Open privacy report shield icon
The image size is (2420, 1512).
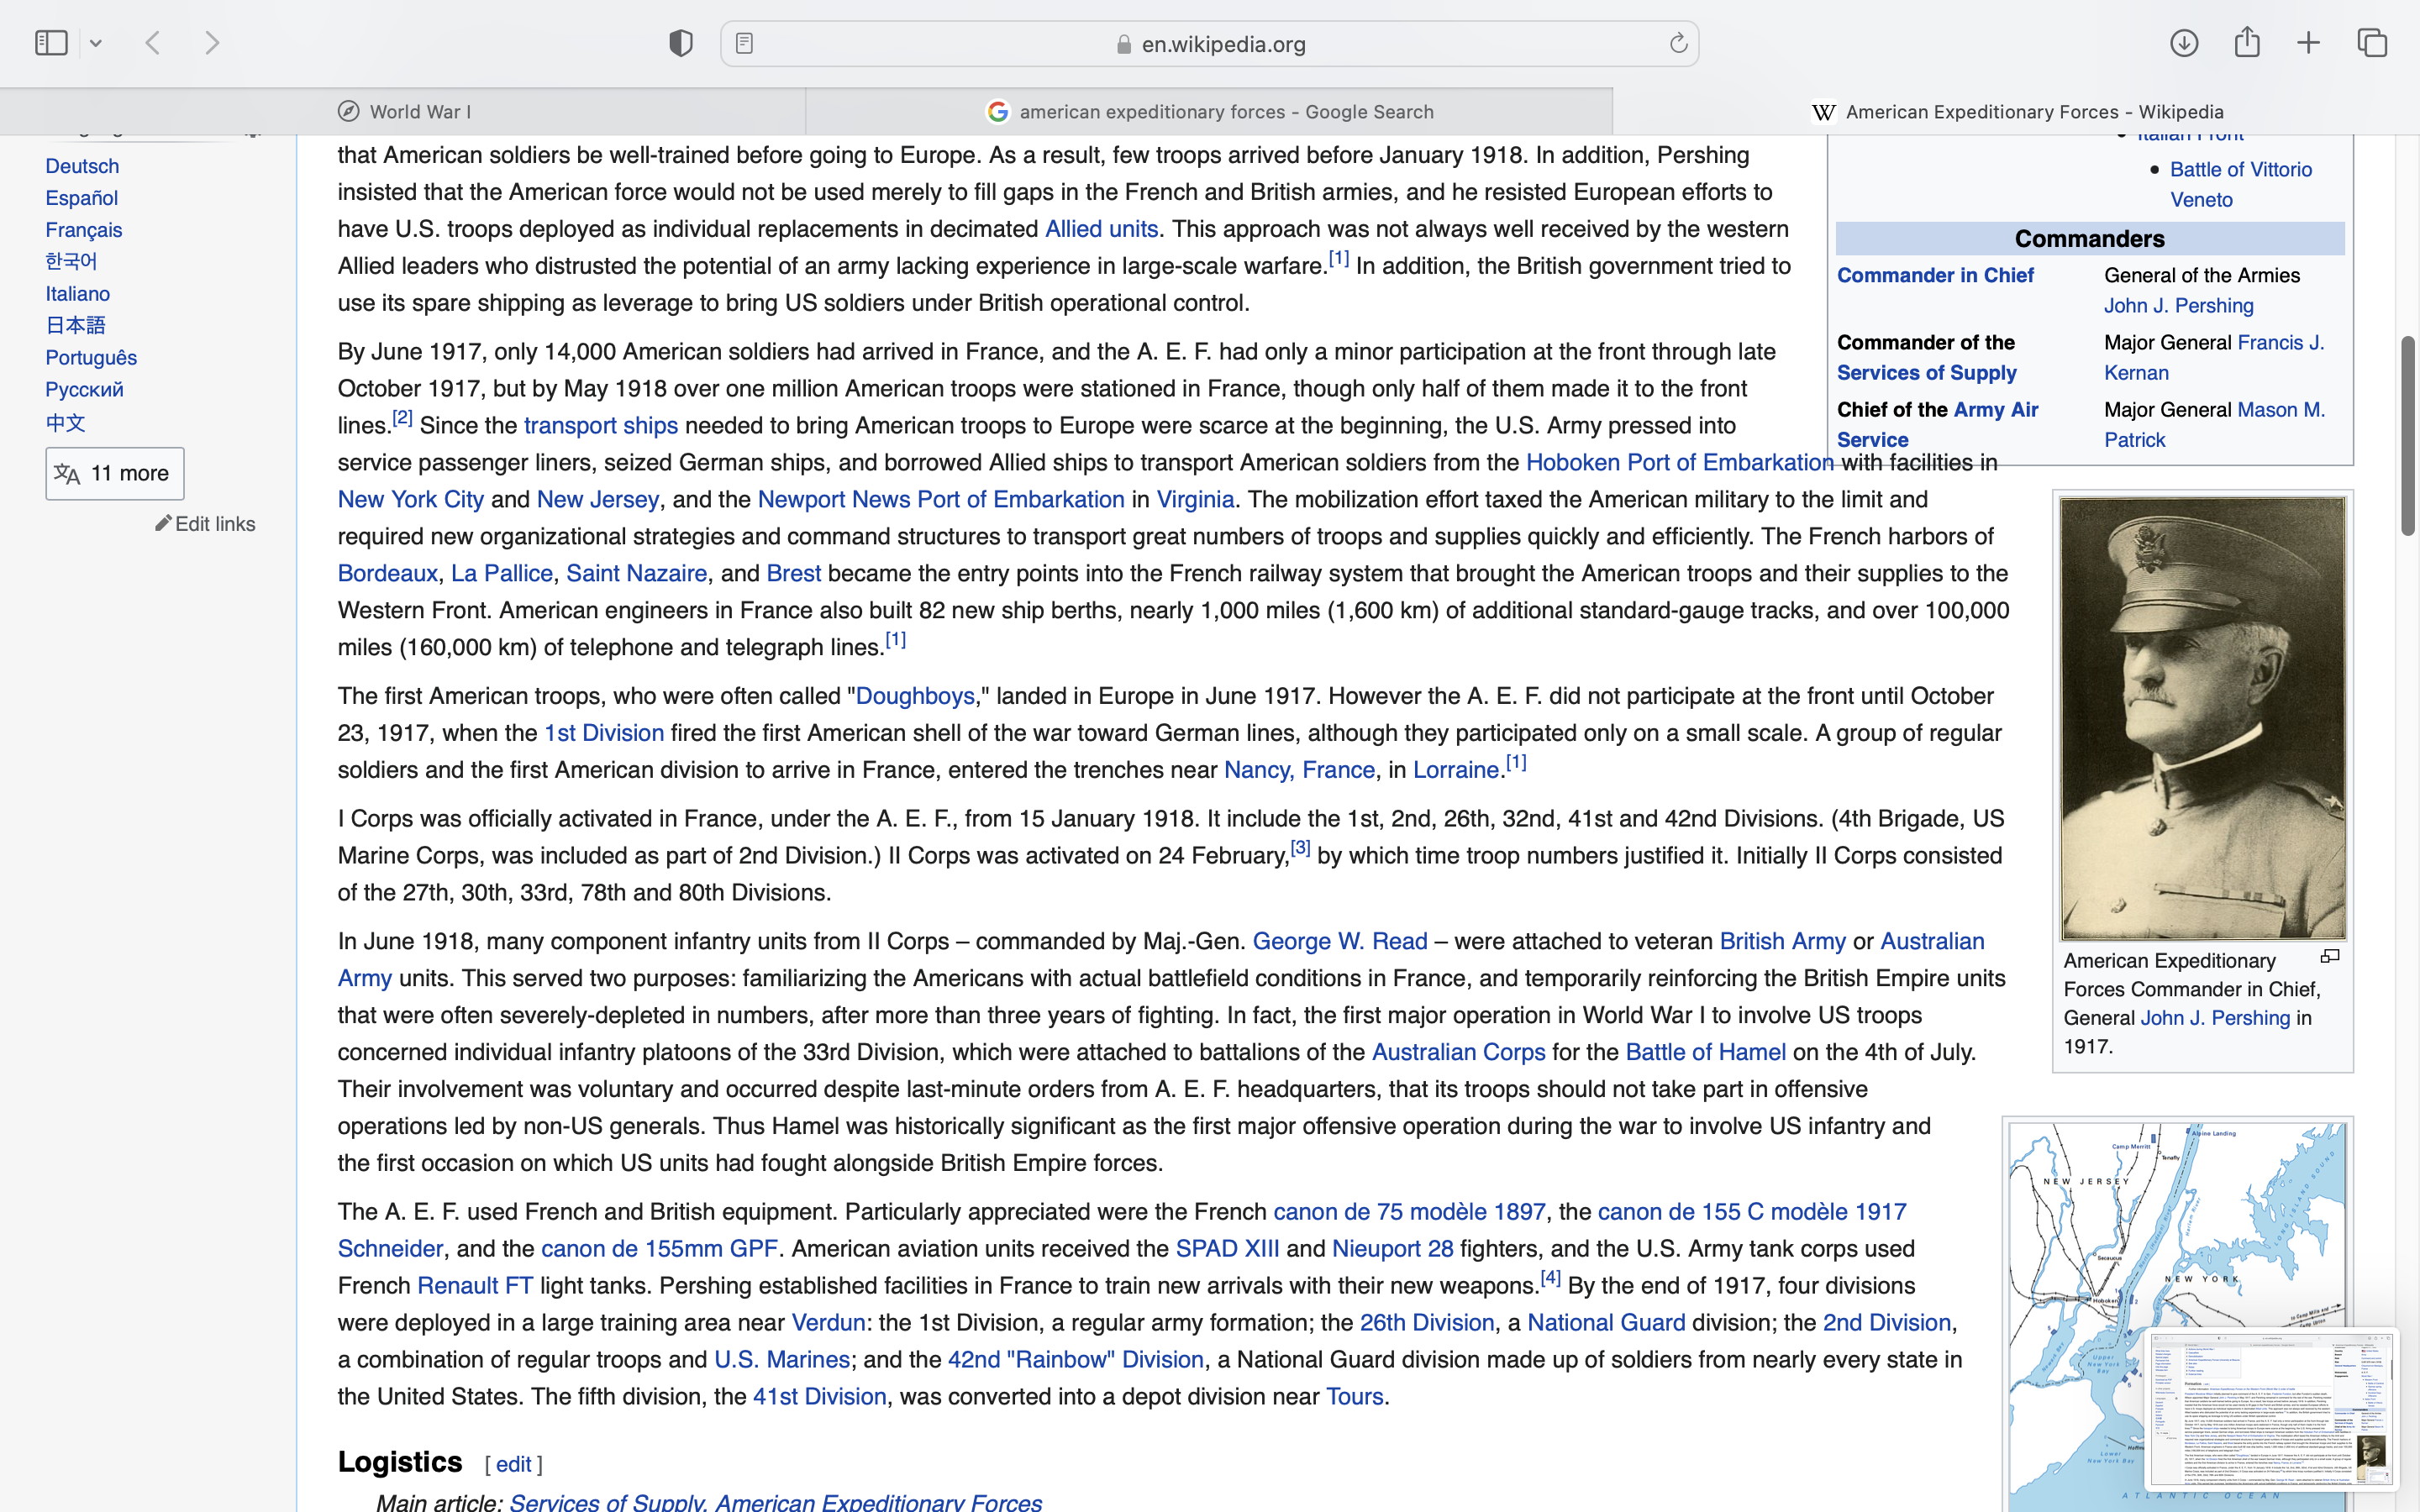click(x=681, y=43)
